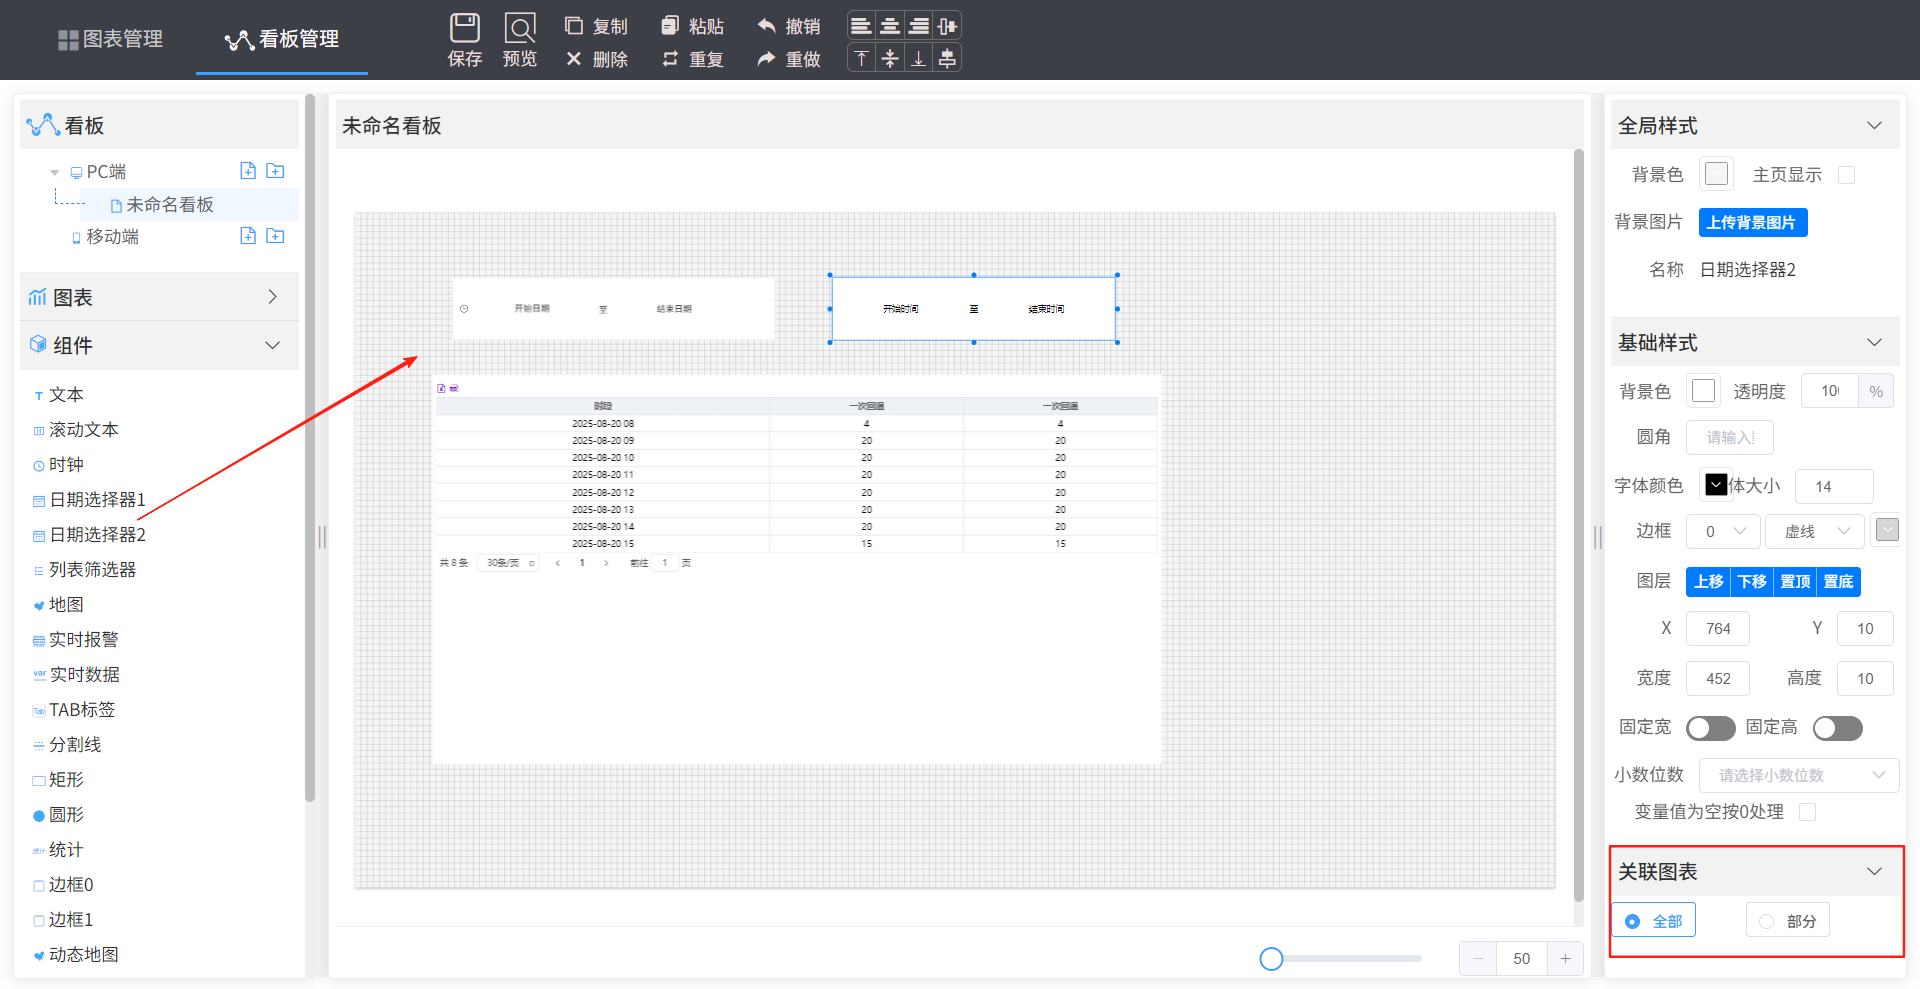Open the 预览 preview
The height and width of the screenshot is (989, 1920).
click(519, 28)
